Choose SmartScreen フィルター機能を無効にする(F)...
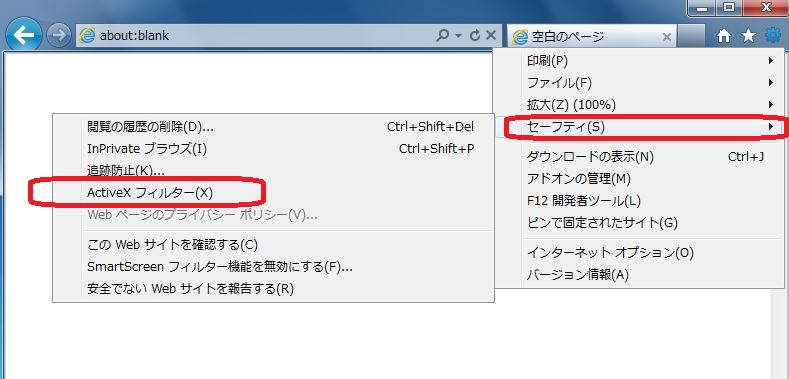Screen dimensions: 789x379 tap(273, 267)
